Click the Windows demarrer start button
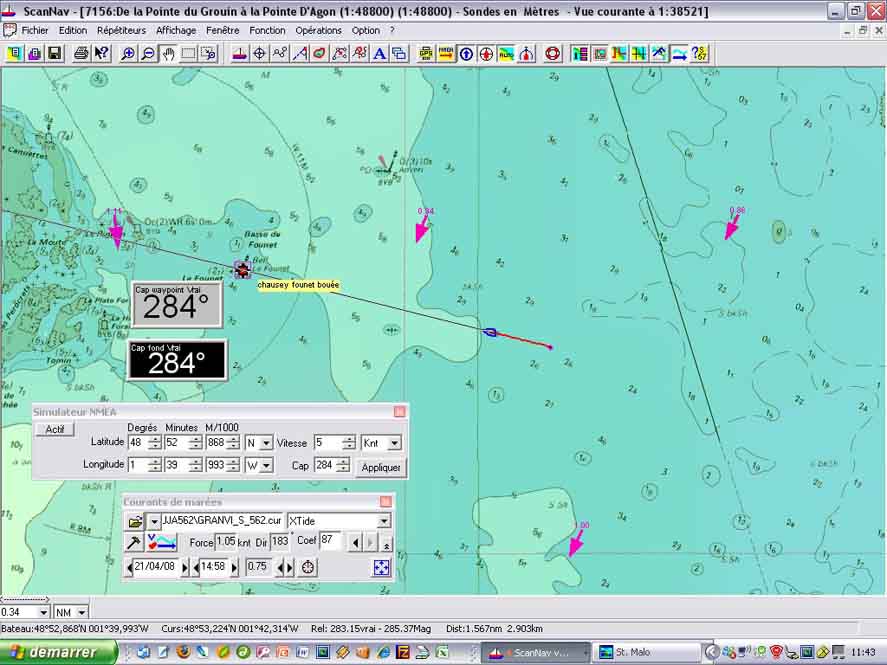This screenshot has height=665, width=887. coord(58,653)
